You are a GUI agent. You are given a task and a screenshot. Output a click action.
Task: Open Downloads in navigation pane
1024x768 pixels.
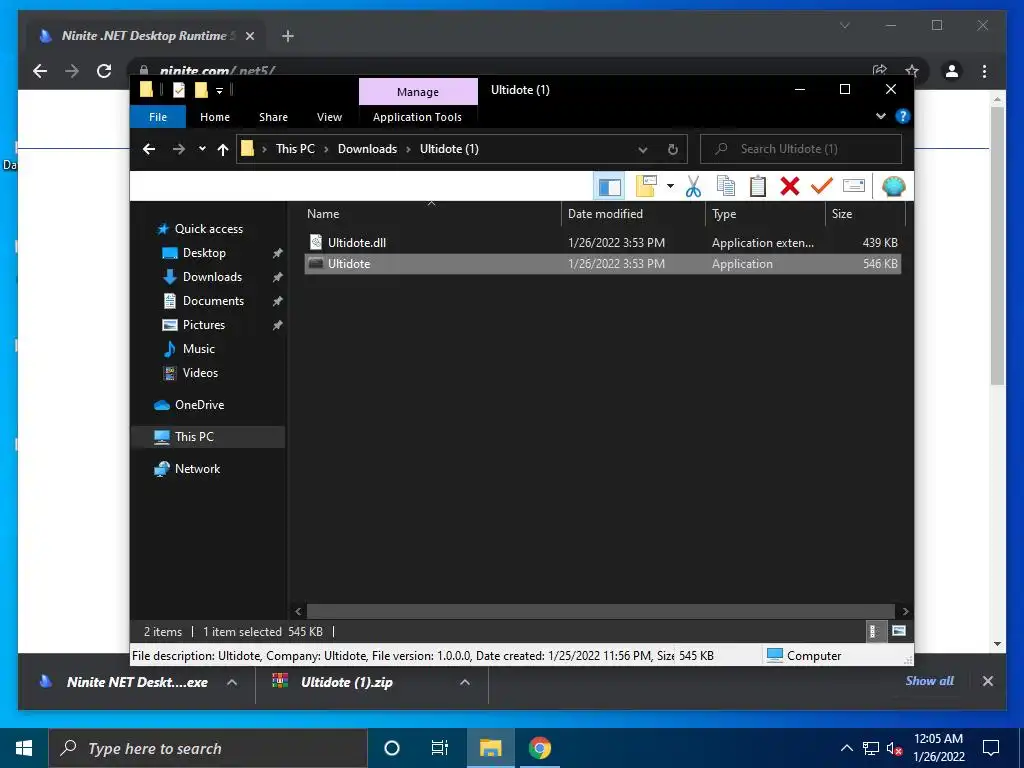coord(212,277)
